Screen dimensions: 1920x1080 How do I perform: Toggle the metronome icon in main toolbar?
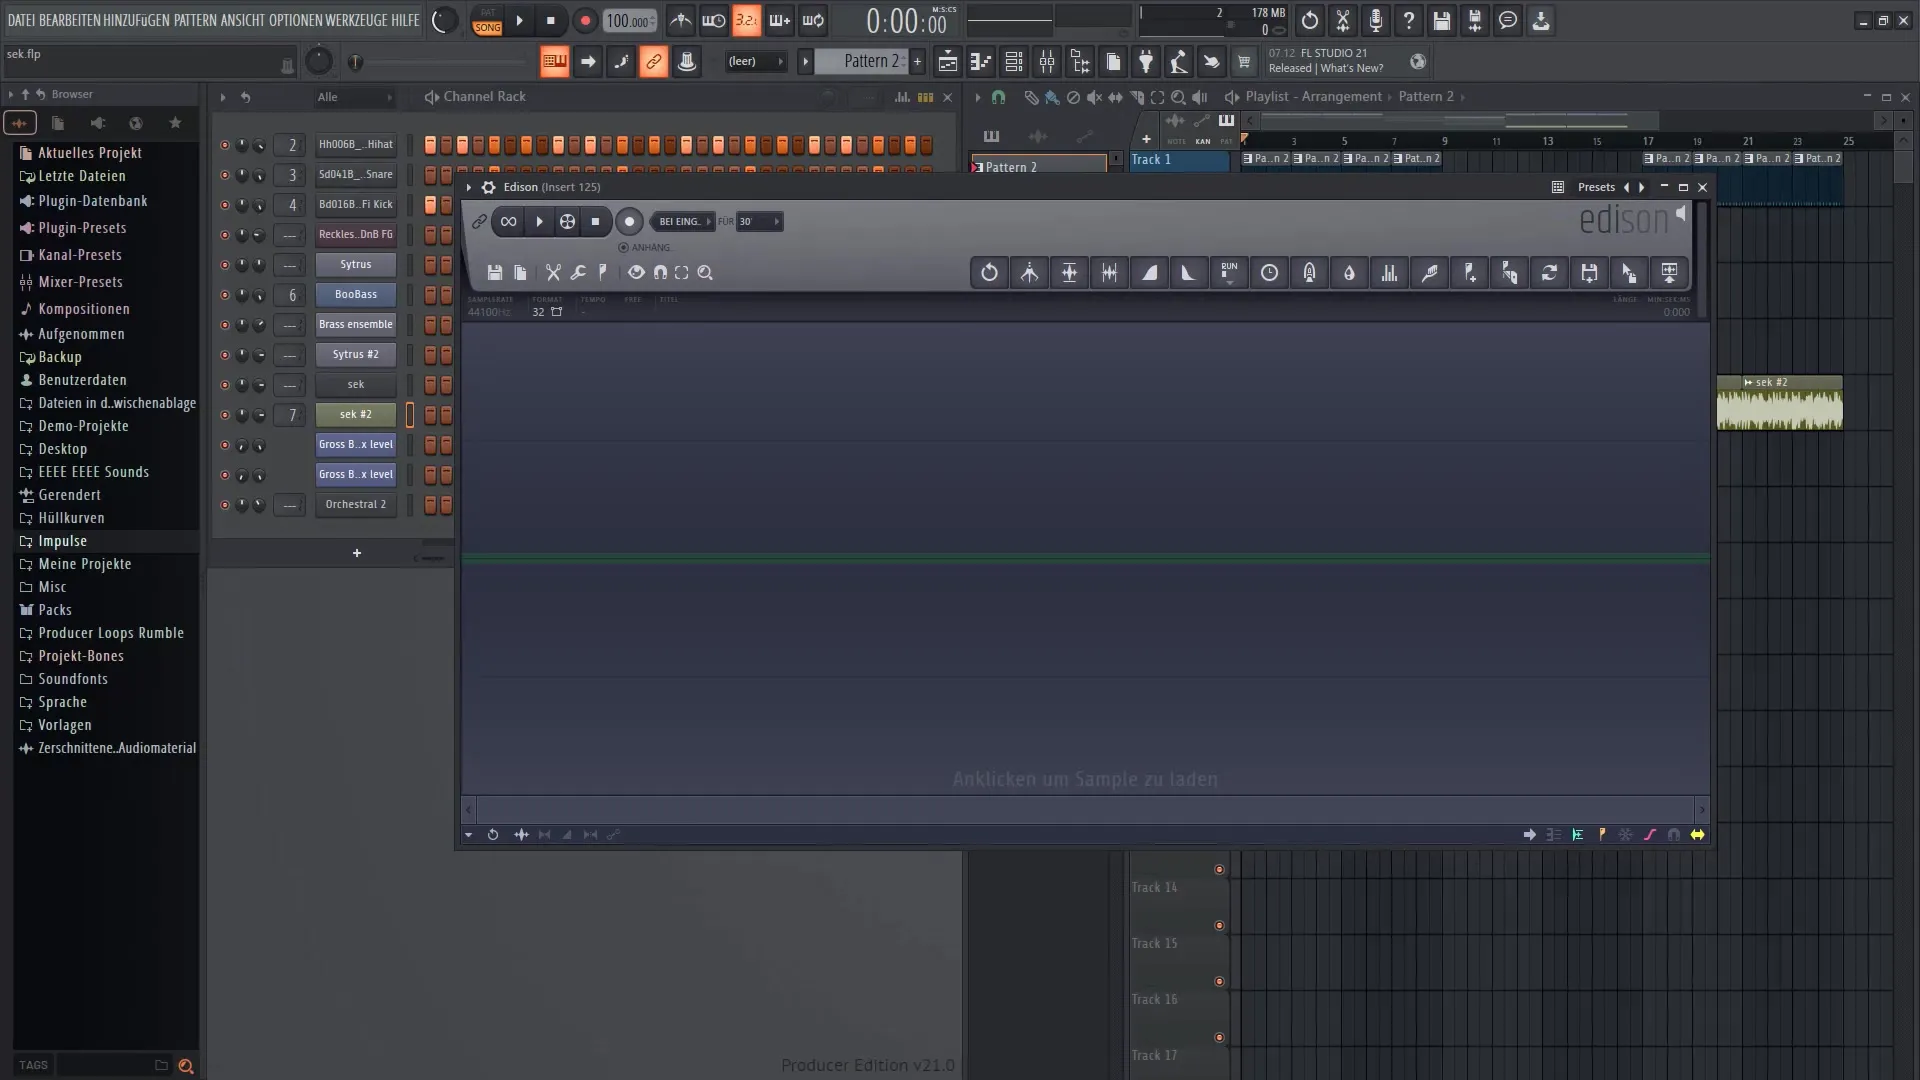coord(680,20)
